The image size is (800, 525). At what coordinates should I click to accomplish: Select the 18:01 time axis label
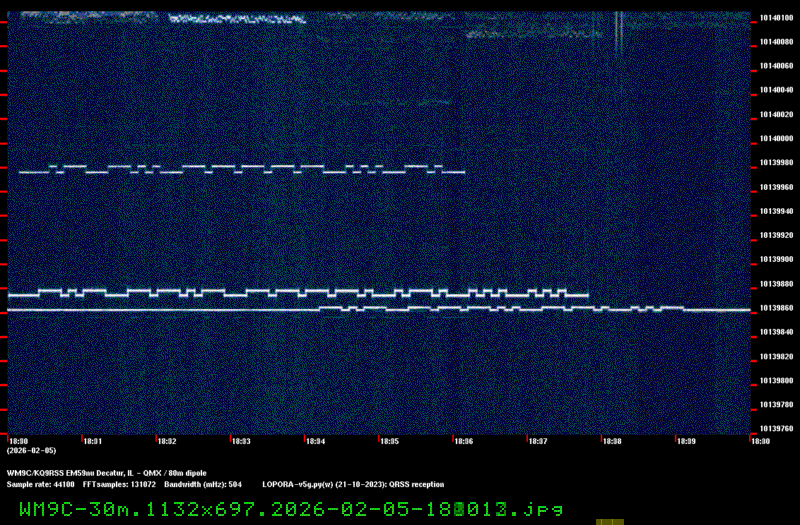[x=92, y=441]
